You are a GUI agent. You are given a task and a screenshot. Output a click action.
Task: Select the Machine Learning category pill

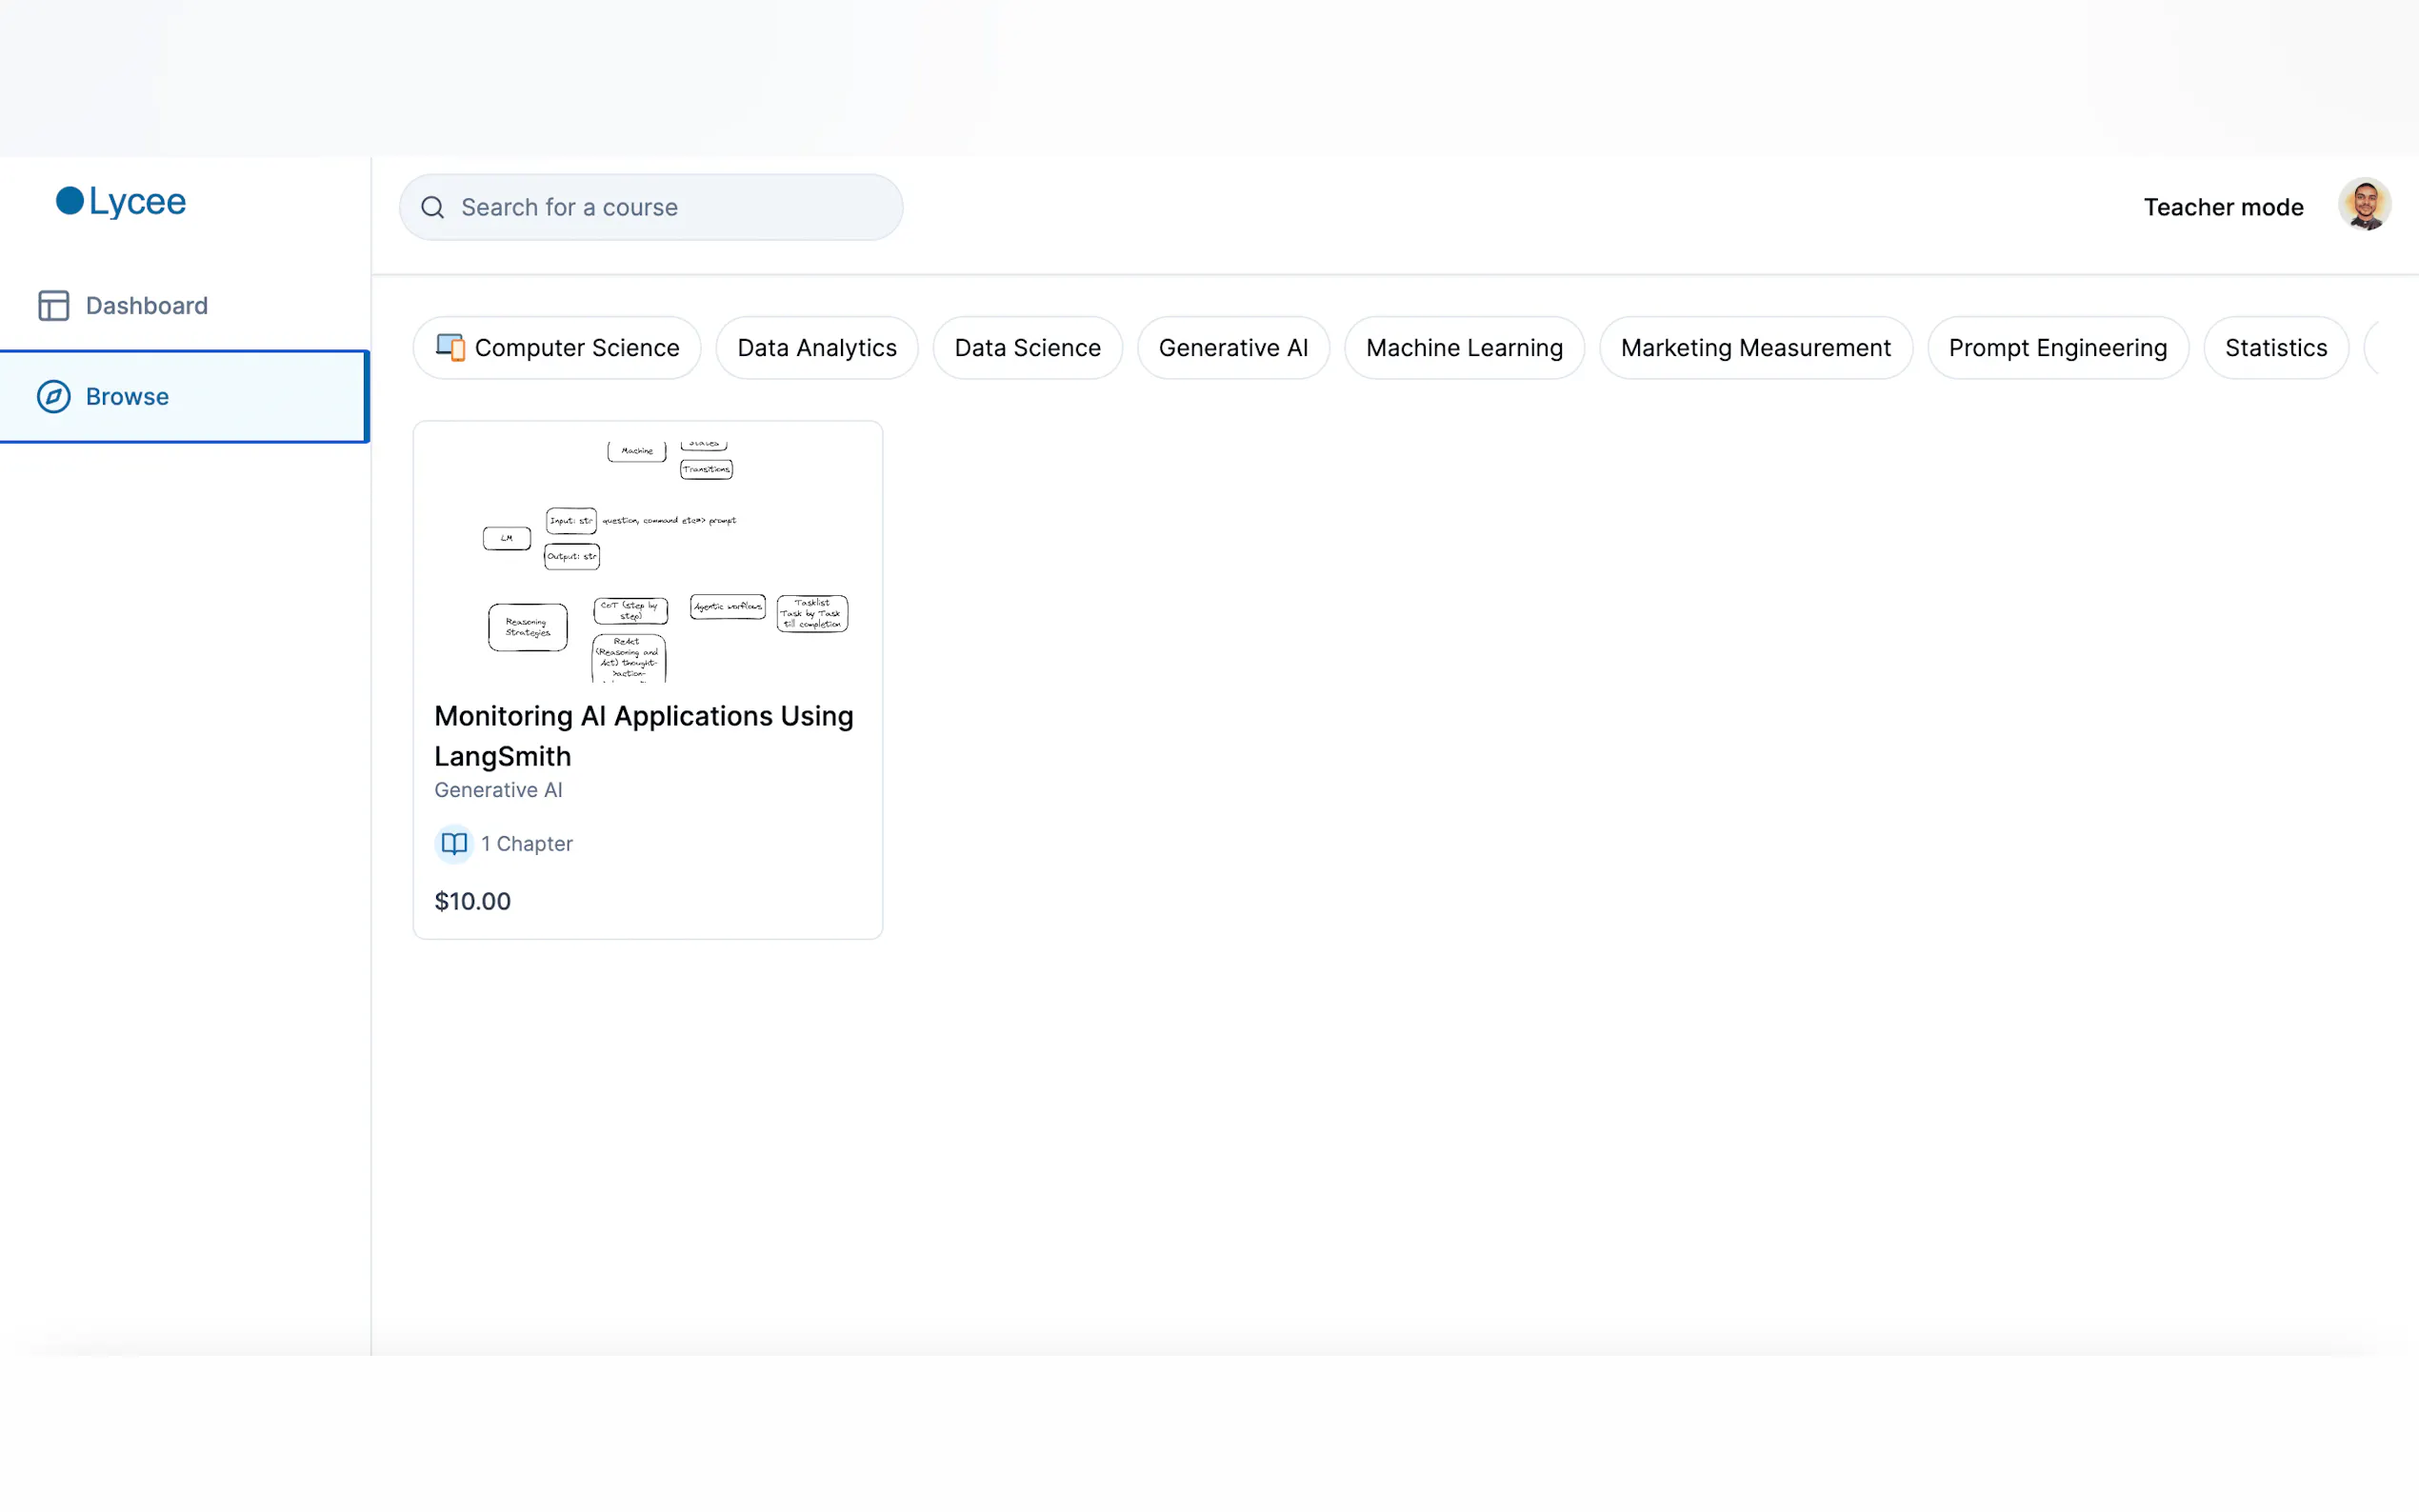pos(1463,347)
